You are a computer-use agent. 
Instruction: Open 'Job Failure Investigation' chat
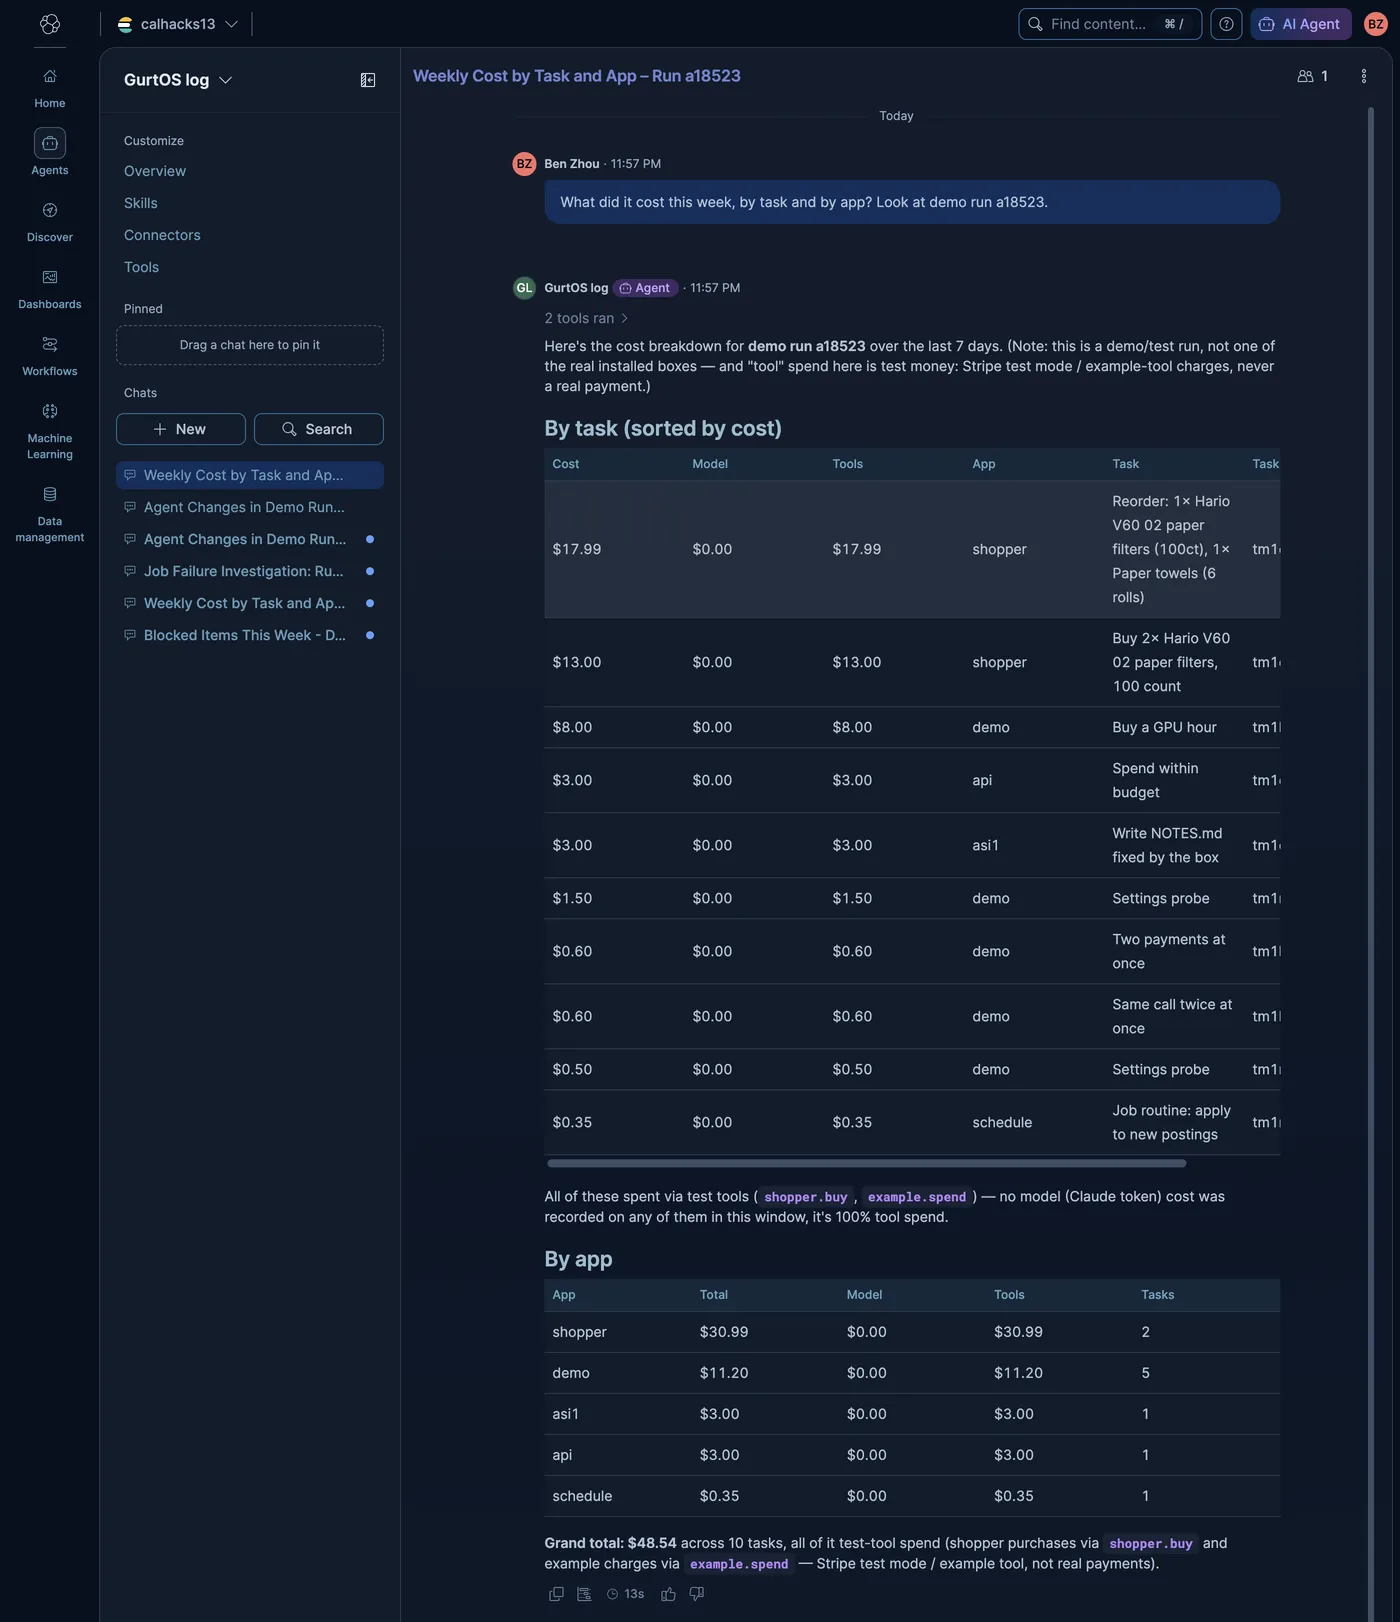point(250,571)
